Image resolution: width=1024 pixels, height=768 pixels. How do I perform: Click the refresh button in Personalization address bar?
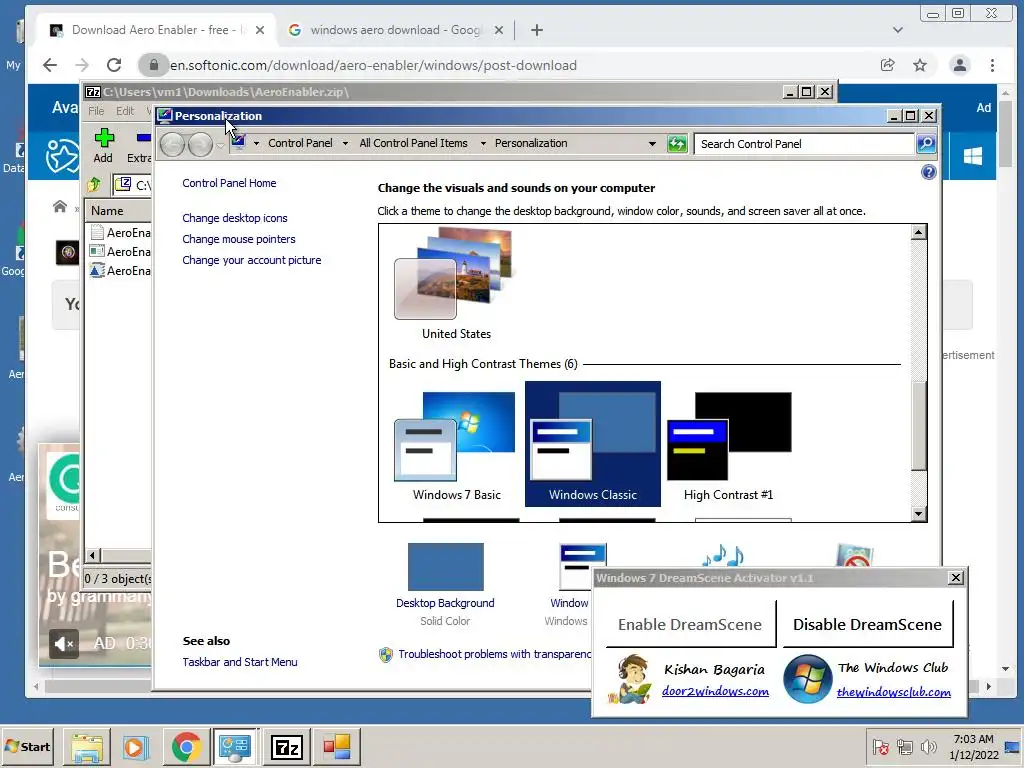tap(677, 144)
